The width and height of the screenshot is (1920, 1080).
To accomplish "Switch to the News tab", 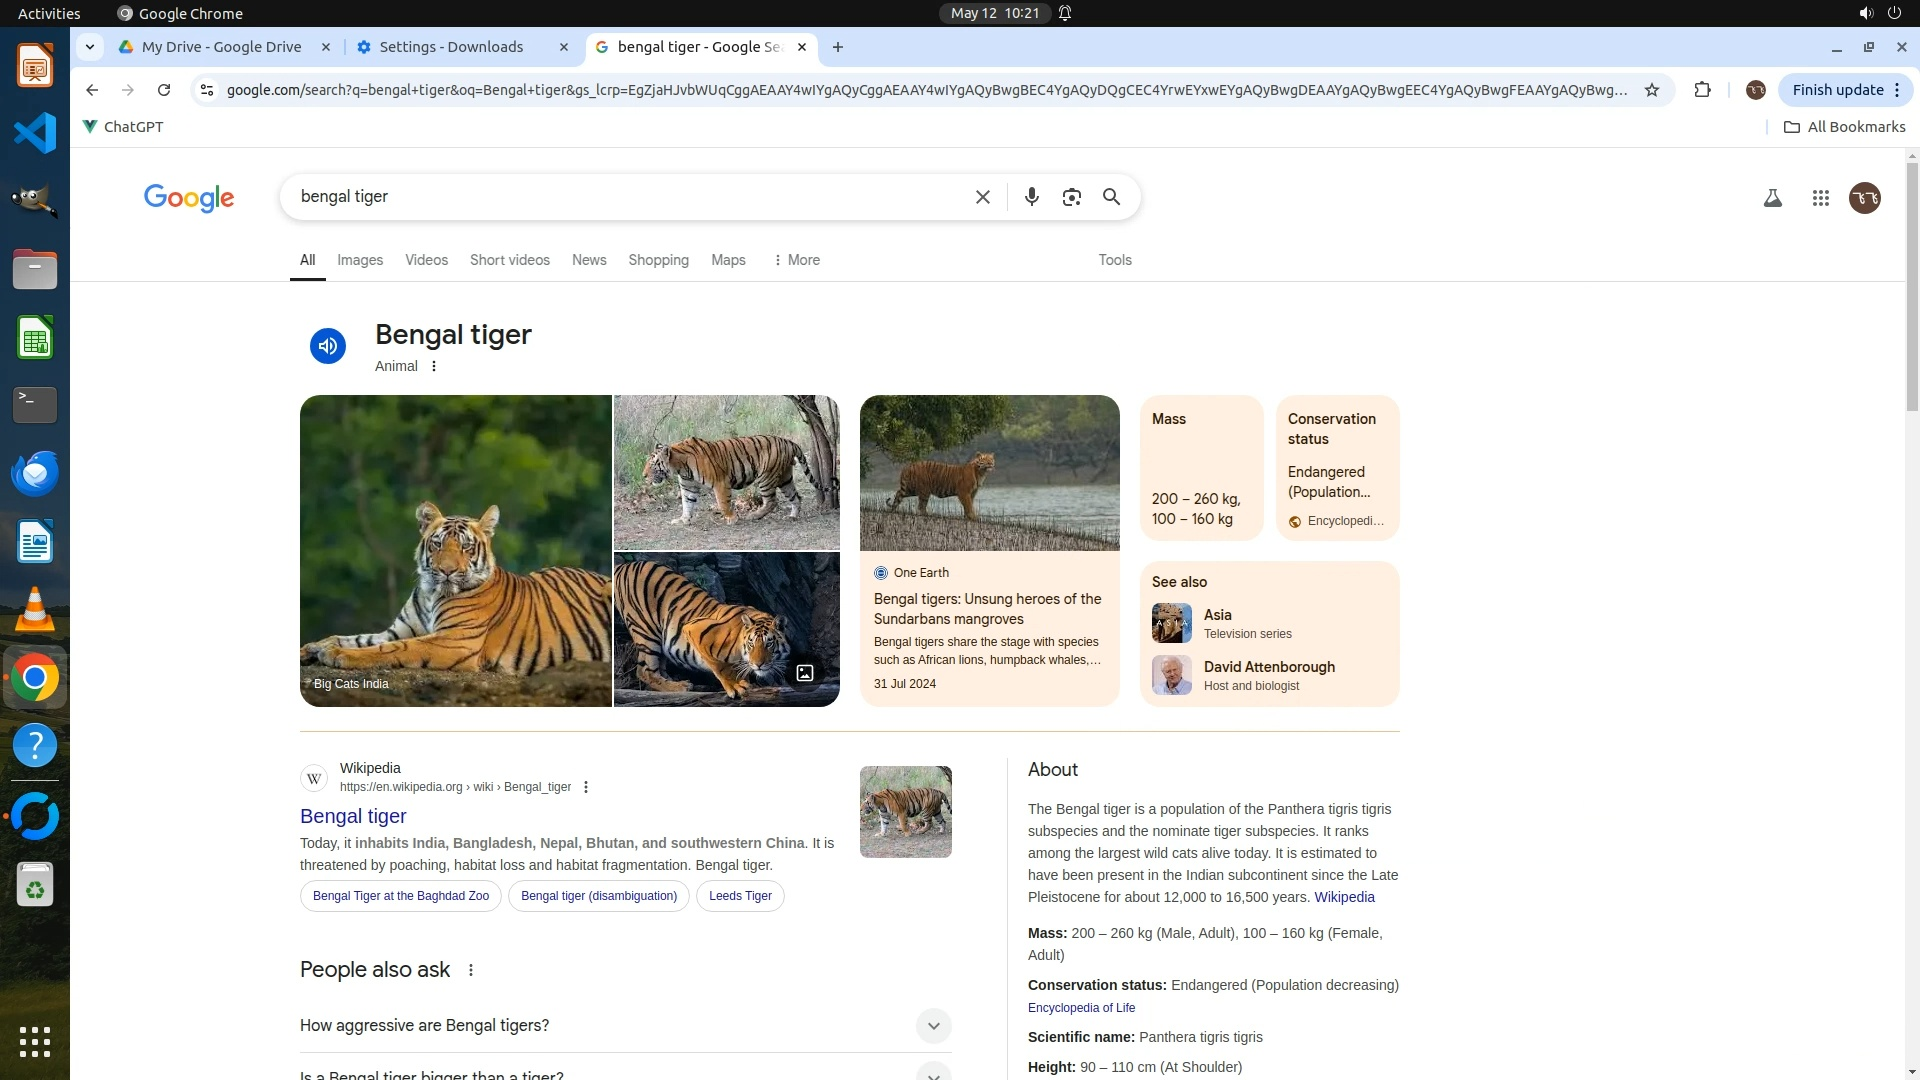I will [x=588, y=260].
